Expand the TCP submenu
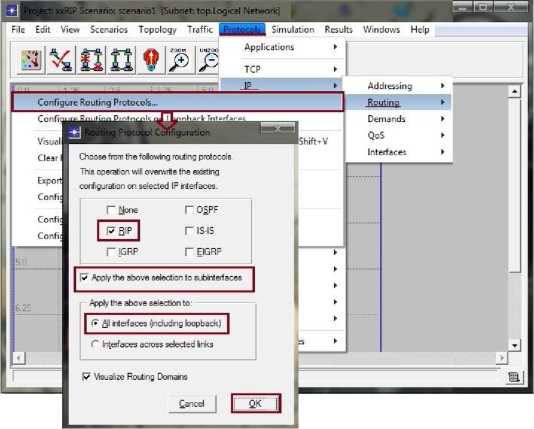 283,69
